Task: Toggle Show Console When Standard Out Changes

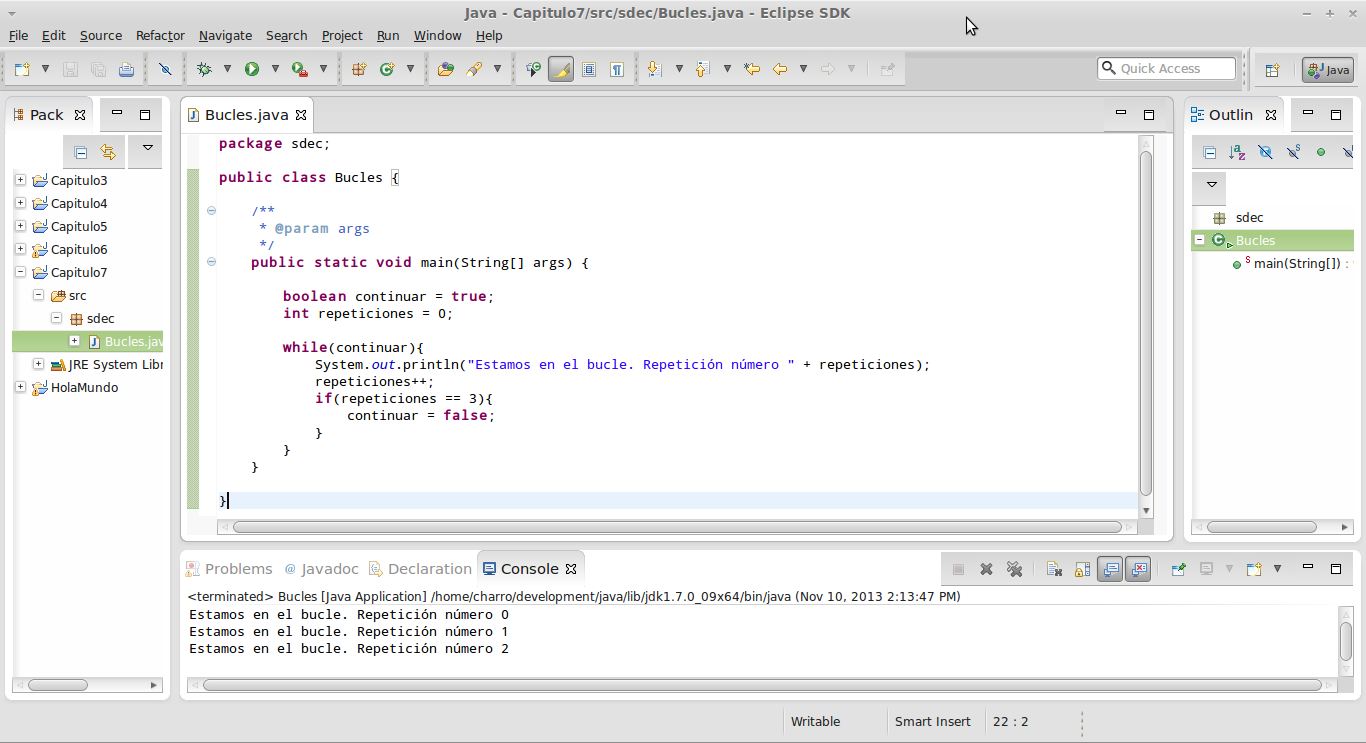Action: click(1110, 568)
